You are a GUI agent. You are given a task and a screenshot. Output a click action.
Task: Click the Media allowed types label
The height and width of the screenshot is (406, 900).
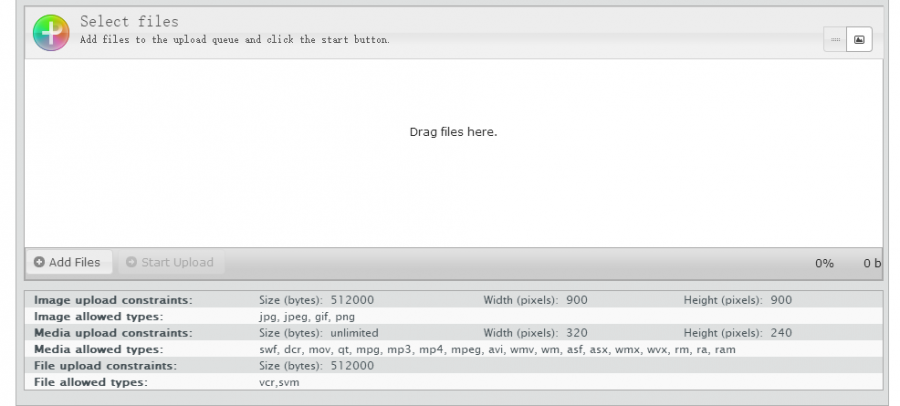tap(99, 350)
